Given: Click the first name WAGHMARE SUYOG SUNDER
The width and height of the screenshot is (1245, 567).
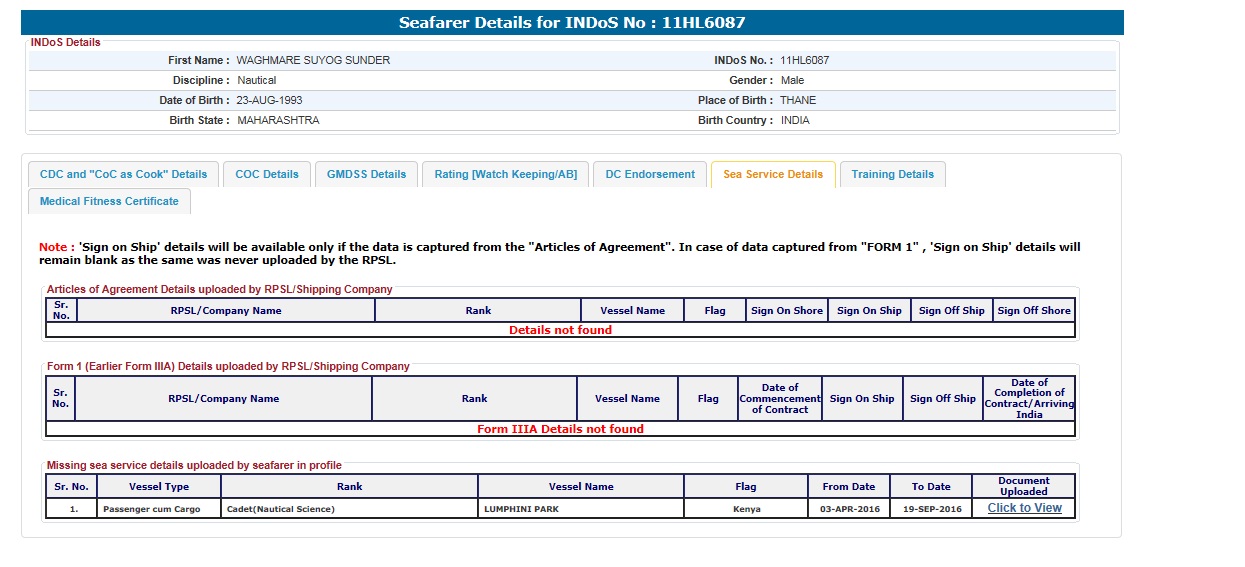Looking at the screenshot, I should coord(313,60).
